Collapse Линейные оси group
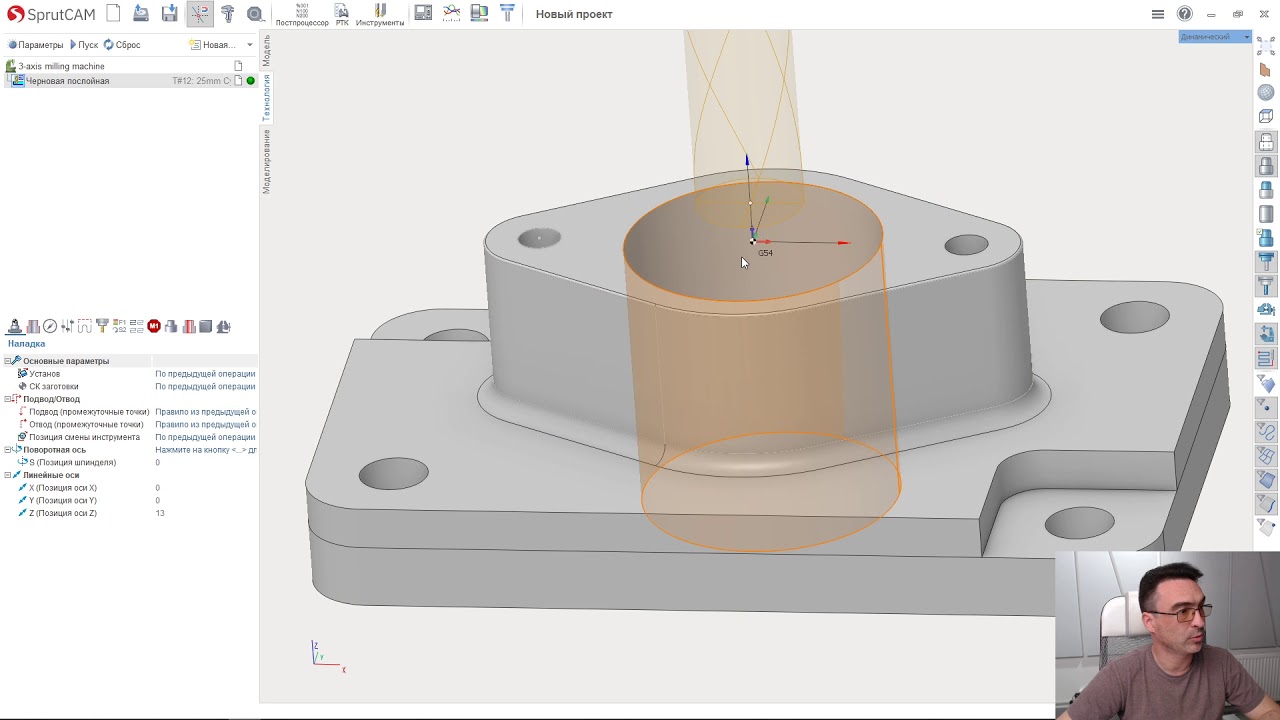Image resolution: width=1280 pixels, height=720 pixels. 8,475
